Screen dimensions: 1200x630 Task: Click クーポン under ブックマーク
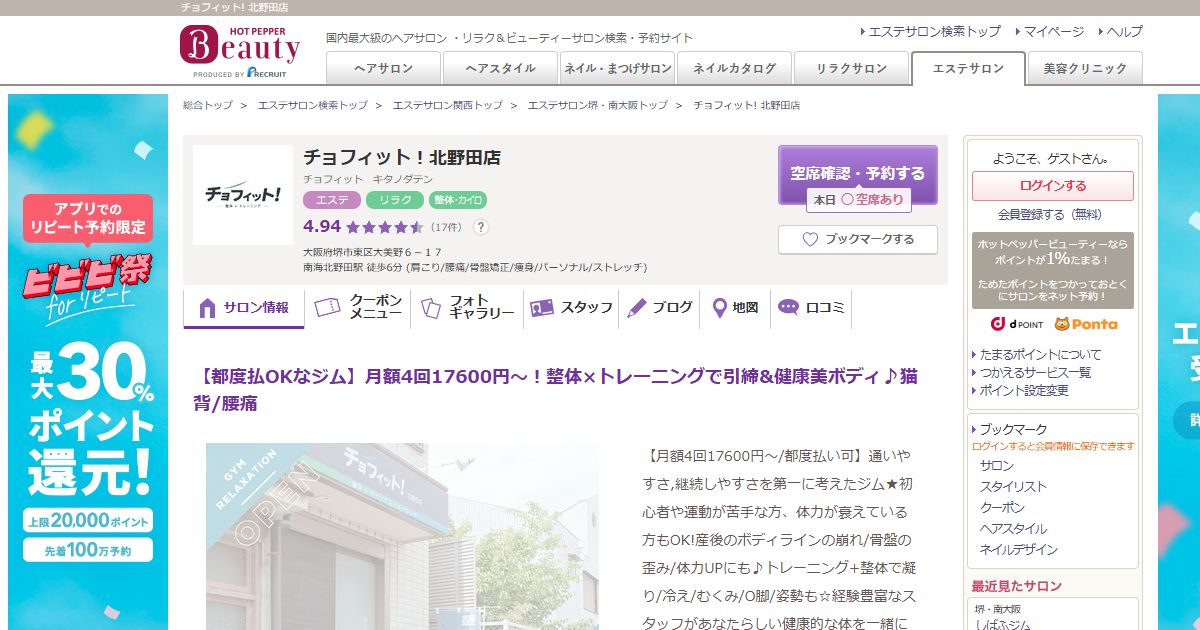pyautogui.click(x=1002, y=508)
